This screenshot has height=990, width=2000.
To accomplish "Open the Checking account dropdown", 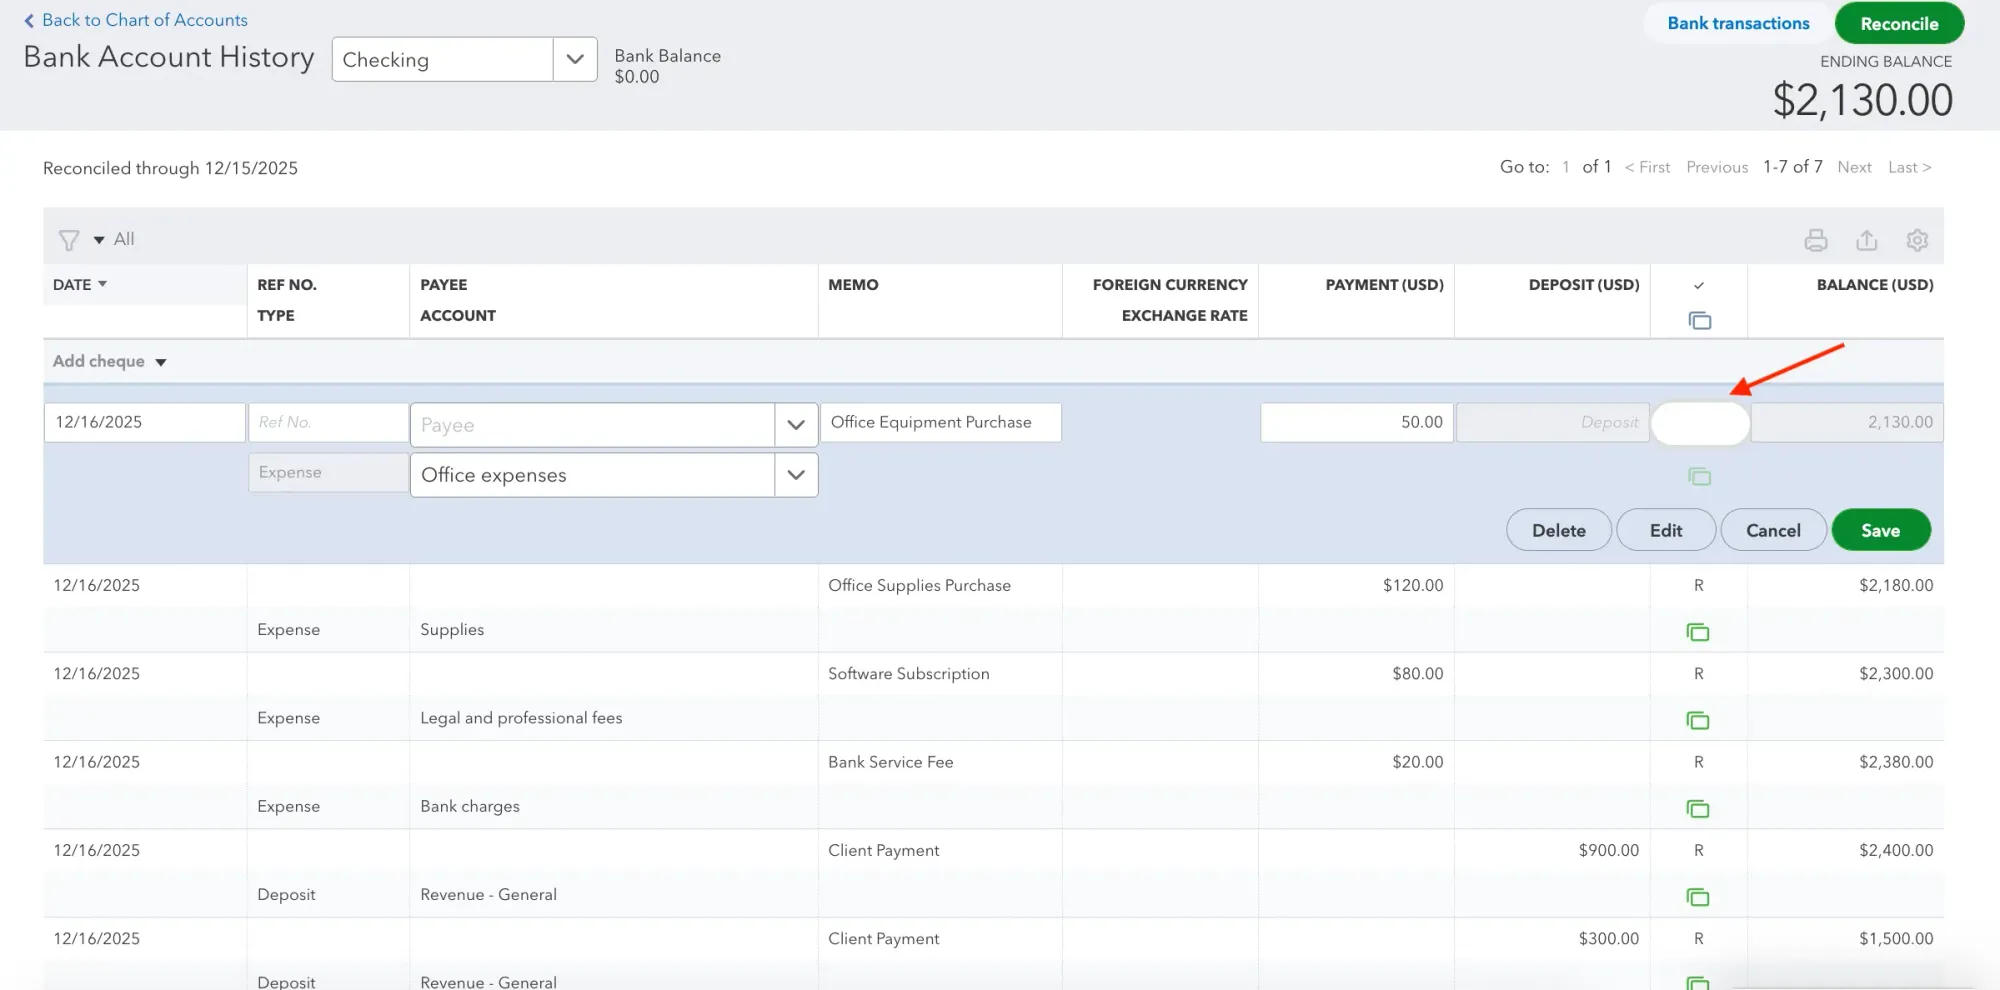I will (x=573, y=59).
